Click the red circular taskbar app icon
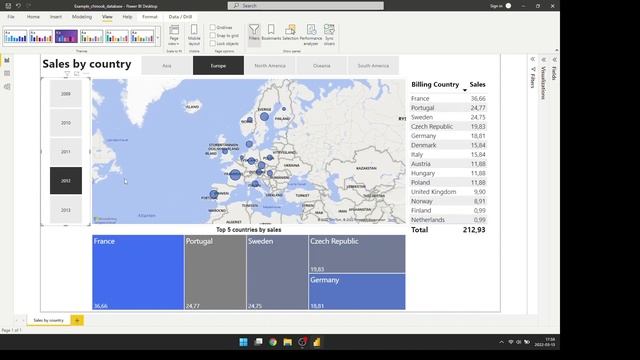 click(302, 342)
